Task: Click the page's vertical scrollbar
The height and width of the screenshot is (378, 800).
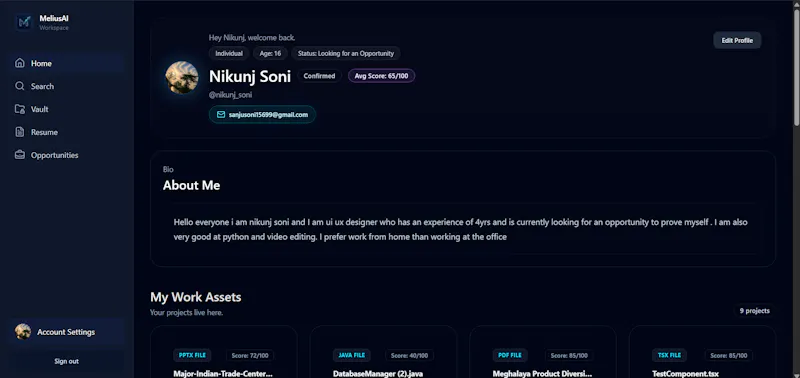Action: pos(796,66)
